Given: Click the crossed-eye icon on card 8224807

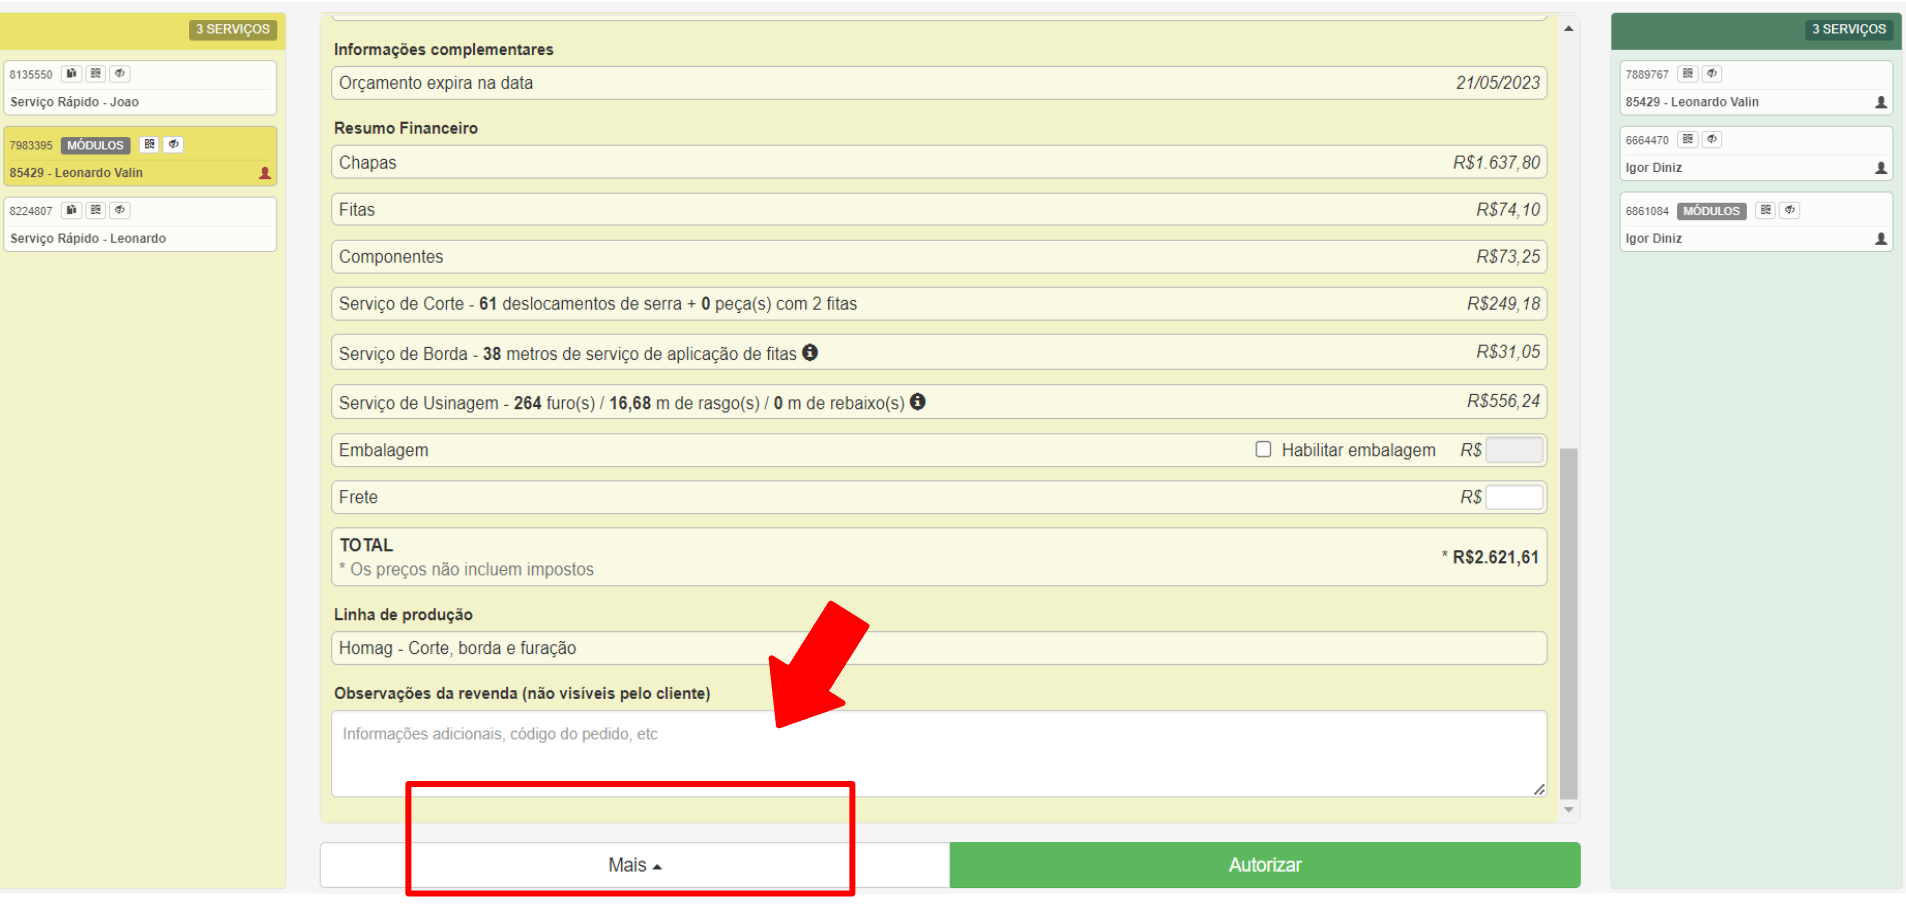Looking at the screenshot, I should coord(120,210).
